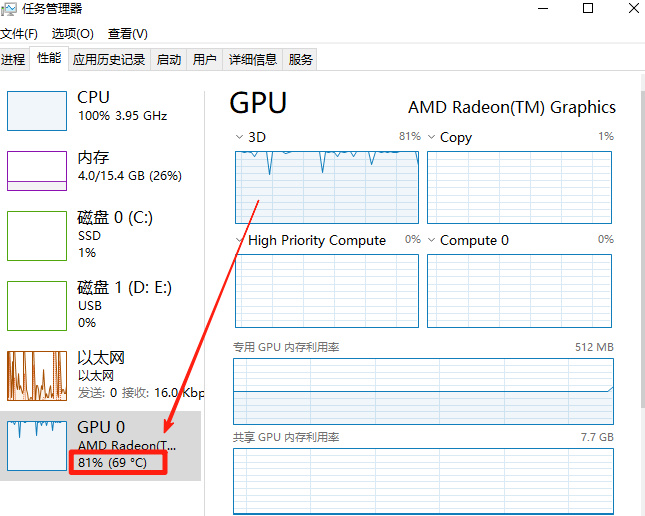Switch to the 应用历史记录 tab
Image resolution: width=645 pixels, height=516 pixels.
(109, 60)
